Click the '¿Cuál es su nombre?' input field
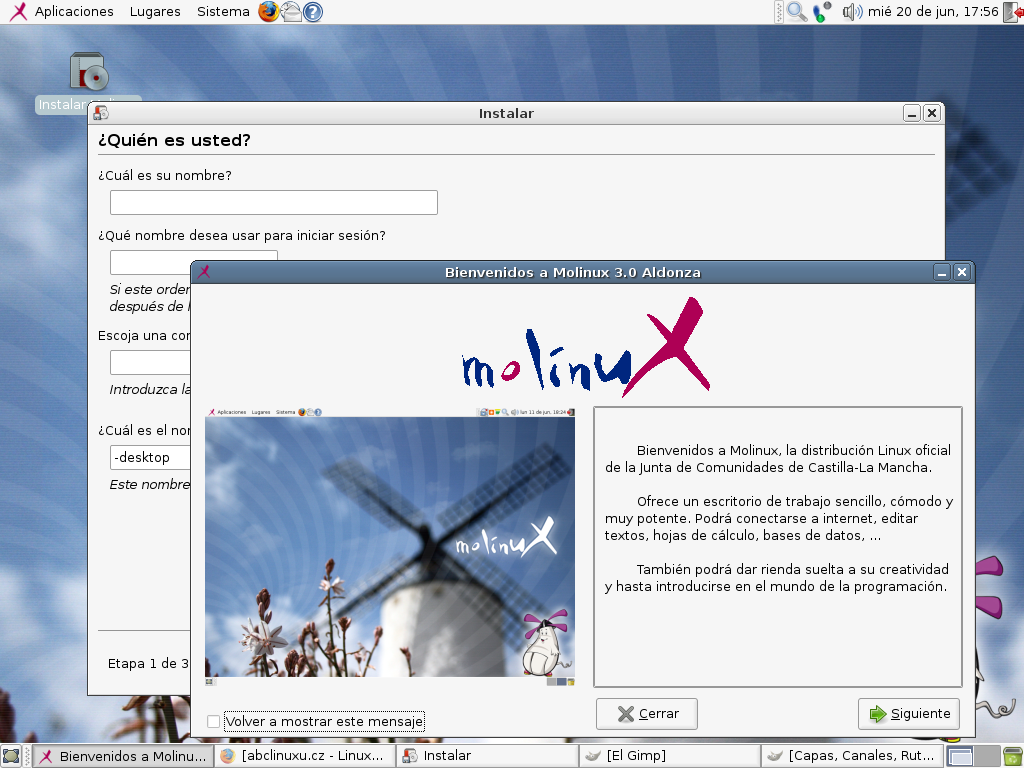The width and height of the screenshot is (1024, 768). [274, 202]
